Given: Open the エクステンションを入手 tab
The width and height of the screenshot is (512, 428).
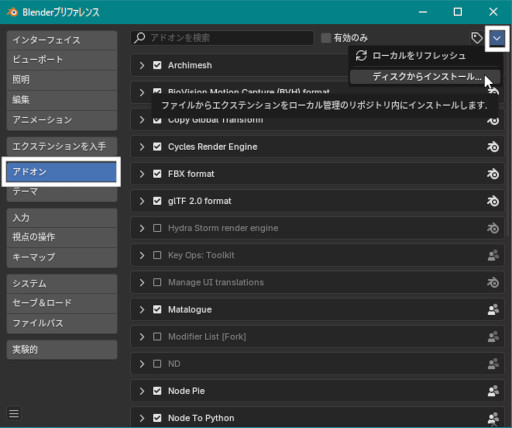Looking at the screenshot, I should click(x=62, y=146).
